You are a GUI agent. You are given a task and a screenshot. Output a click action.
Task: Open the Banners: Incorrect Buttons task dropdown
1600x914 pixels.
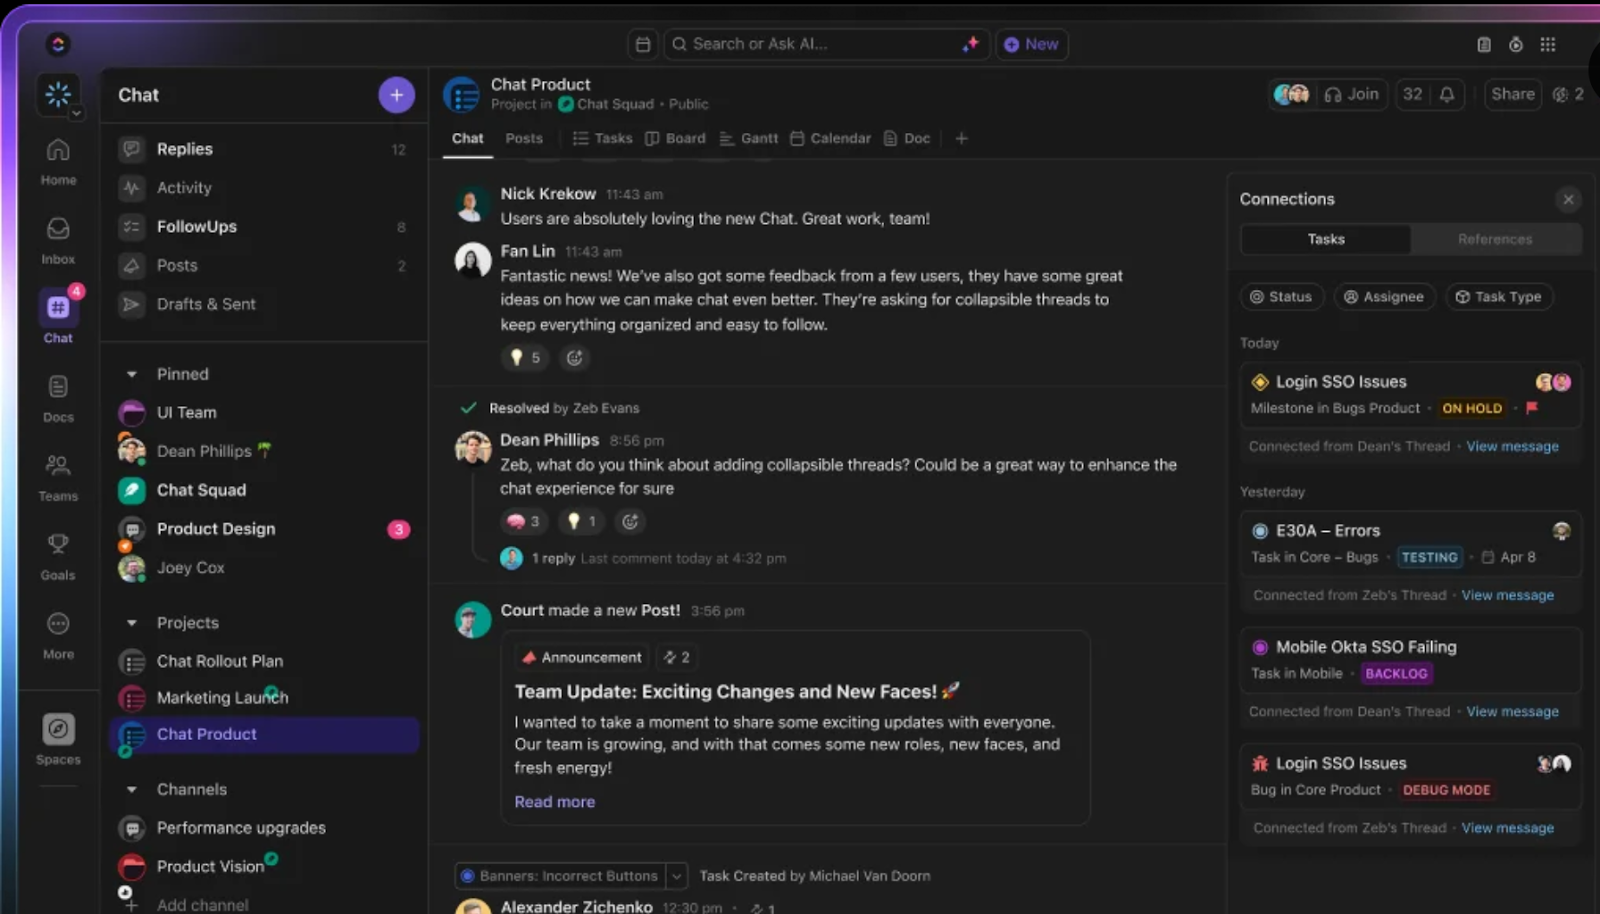coord(677,876)
